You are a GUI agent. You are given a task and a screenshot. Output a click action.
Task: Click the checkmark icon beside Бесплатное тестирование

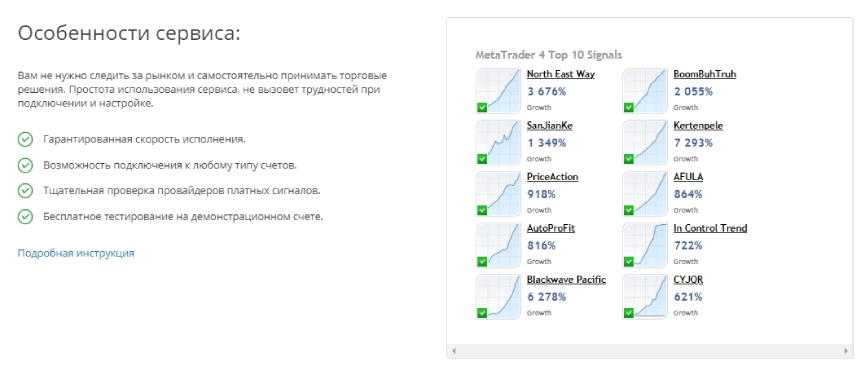(x=25, y=216)
